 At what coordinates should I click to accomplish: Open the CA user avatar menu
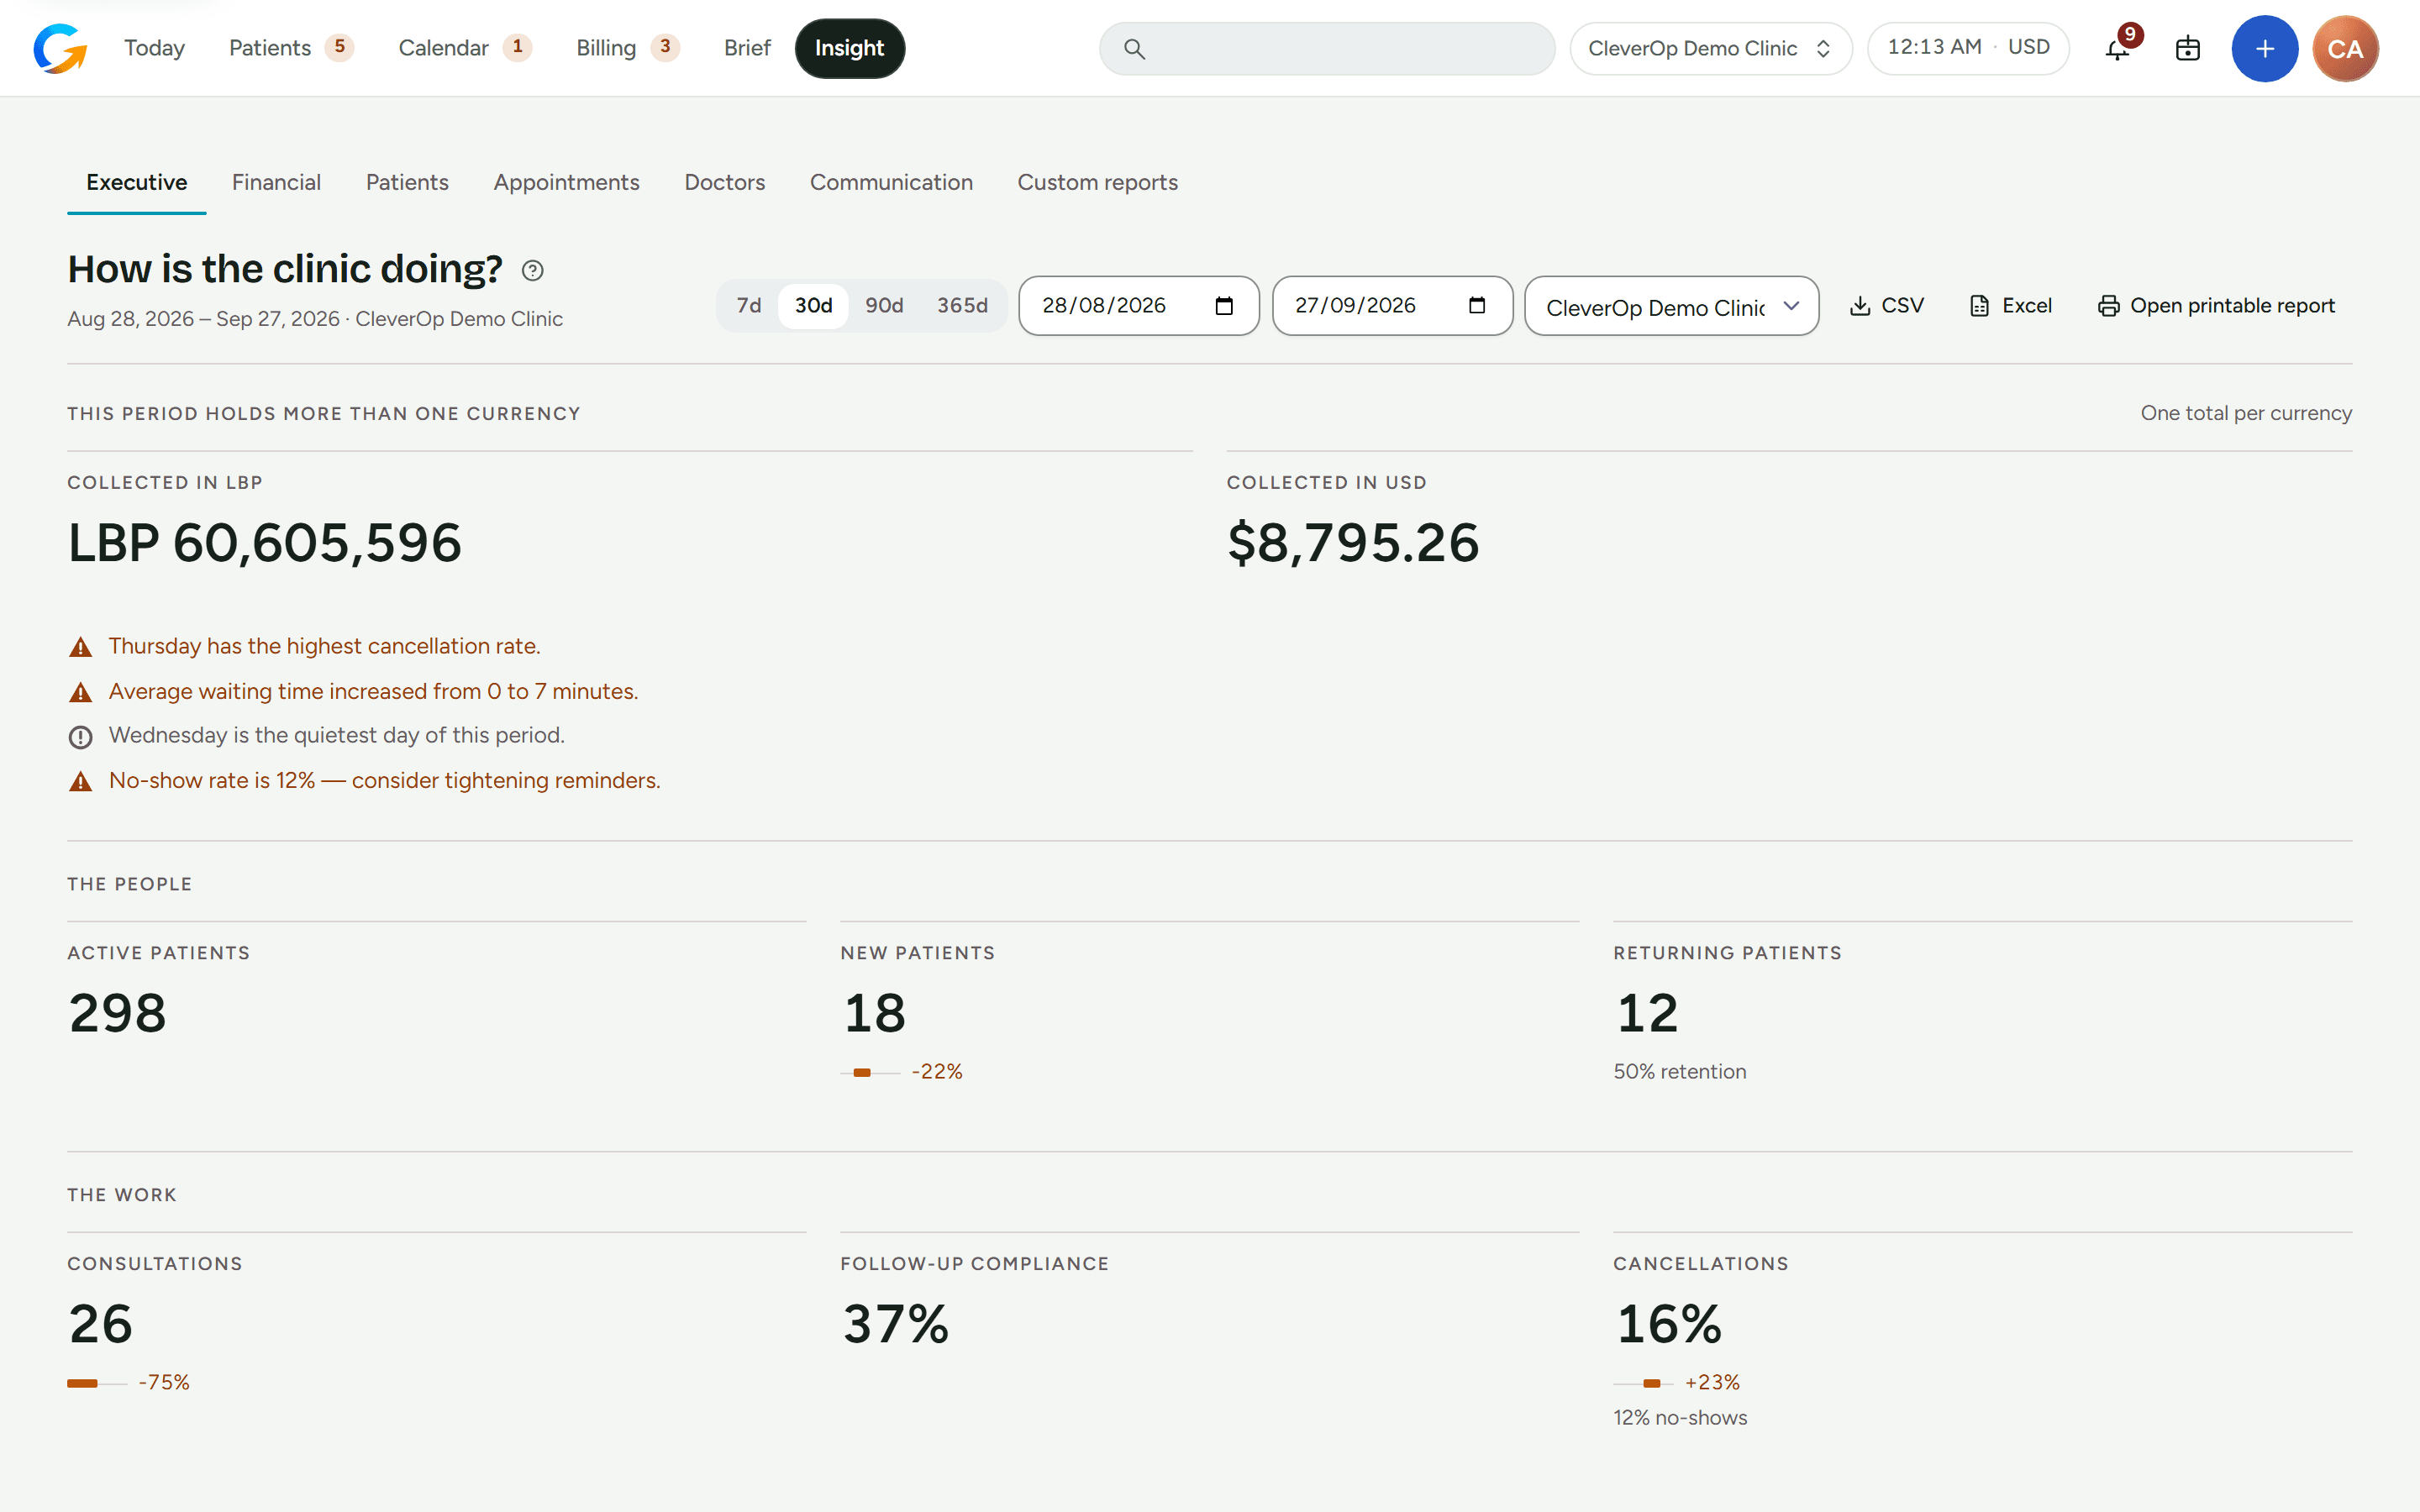(2345, 49)
